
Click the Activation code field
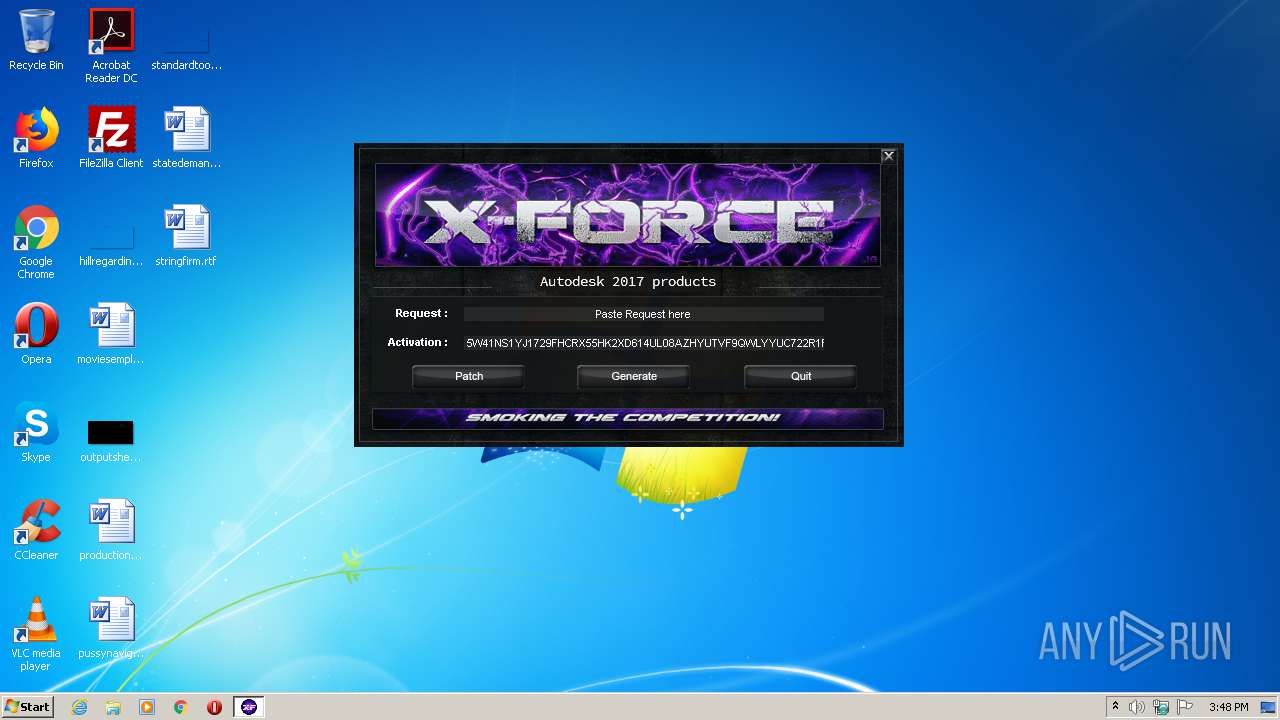[x=644, y=343]
